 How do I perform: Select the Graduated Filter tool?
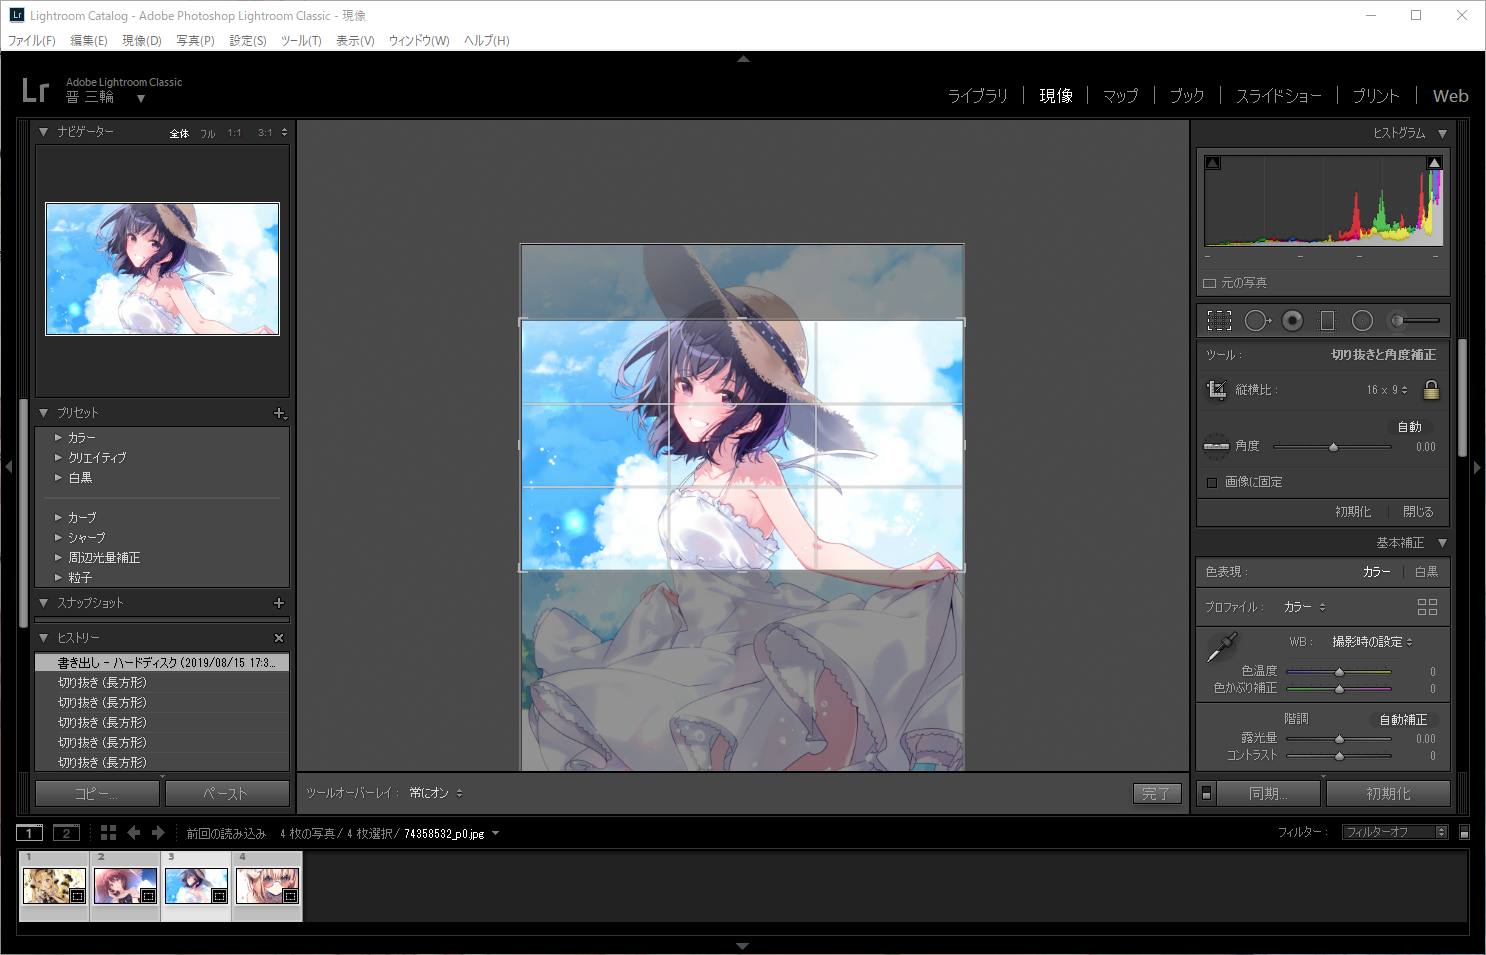point(1327,320)
